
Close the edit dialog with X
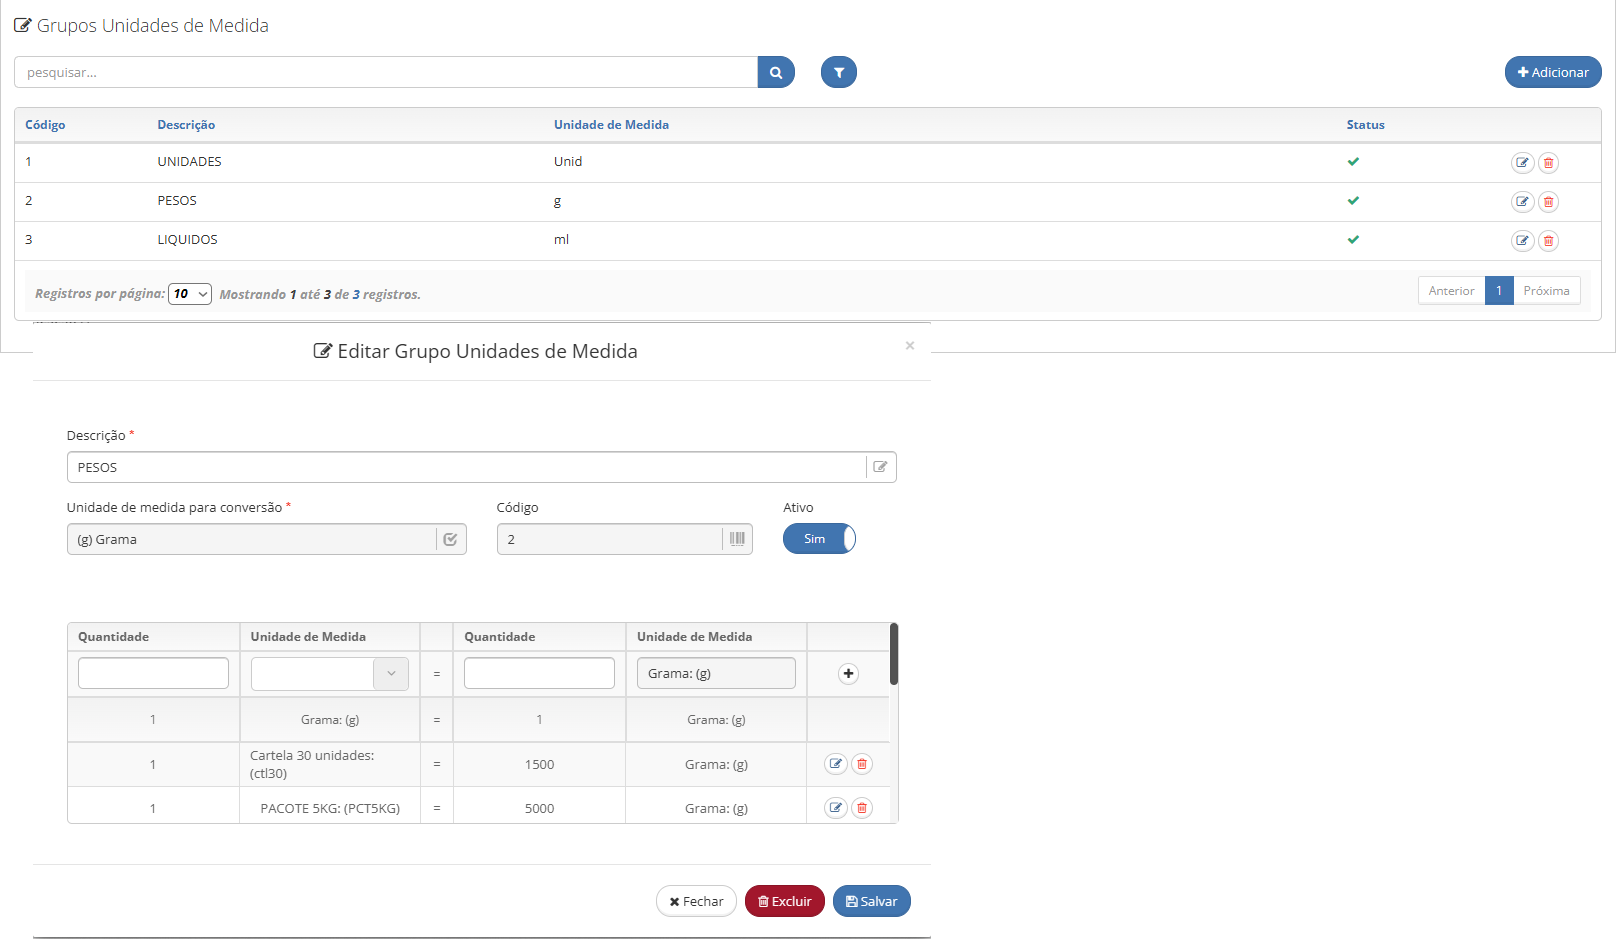pyautogui.click(x=910, y=346)
